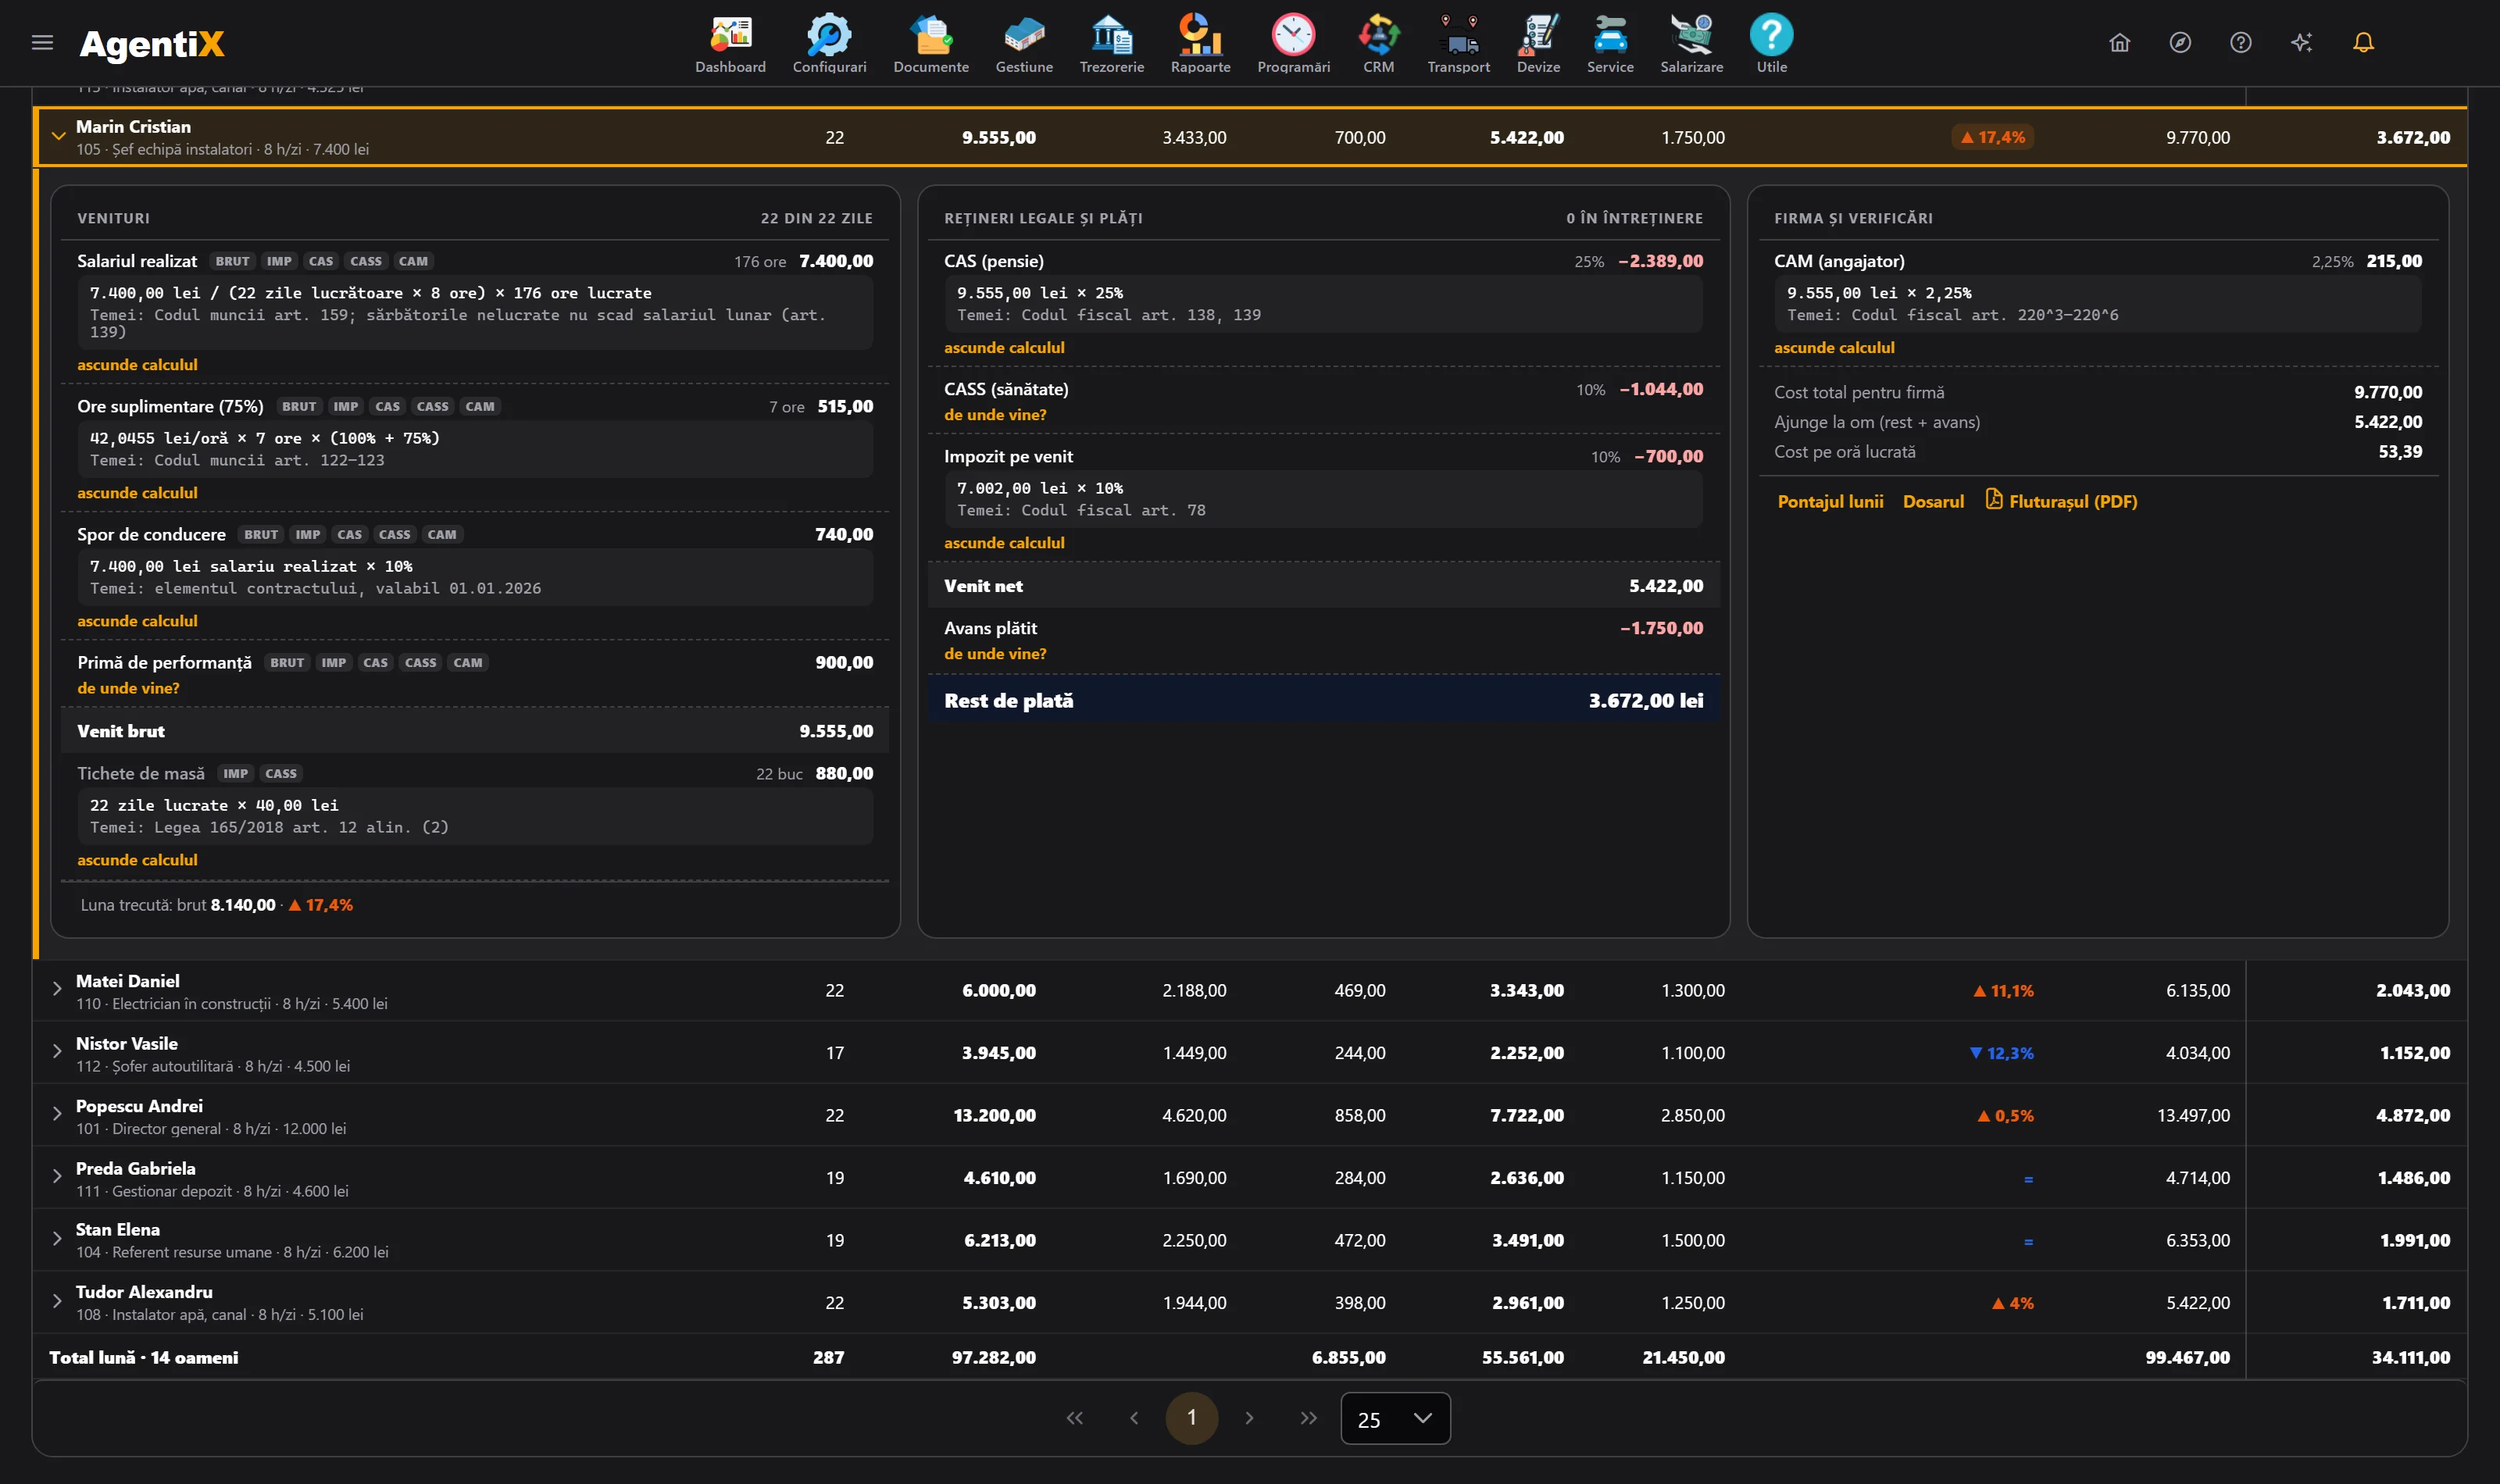Show where Primă de performanță comes from
Image resolution: width=2500 pixels, height=1484 pixels.
pyautogui.click(x=128, y=688)
